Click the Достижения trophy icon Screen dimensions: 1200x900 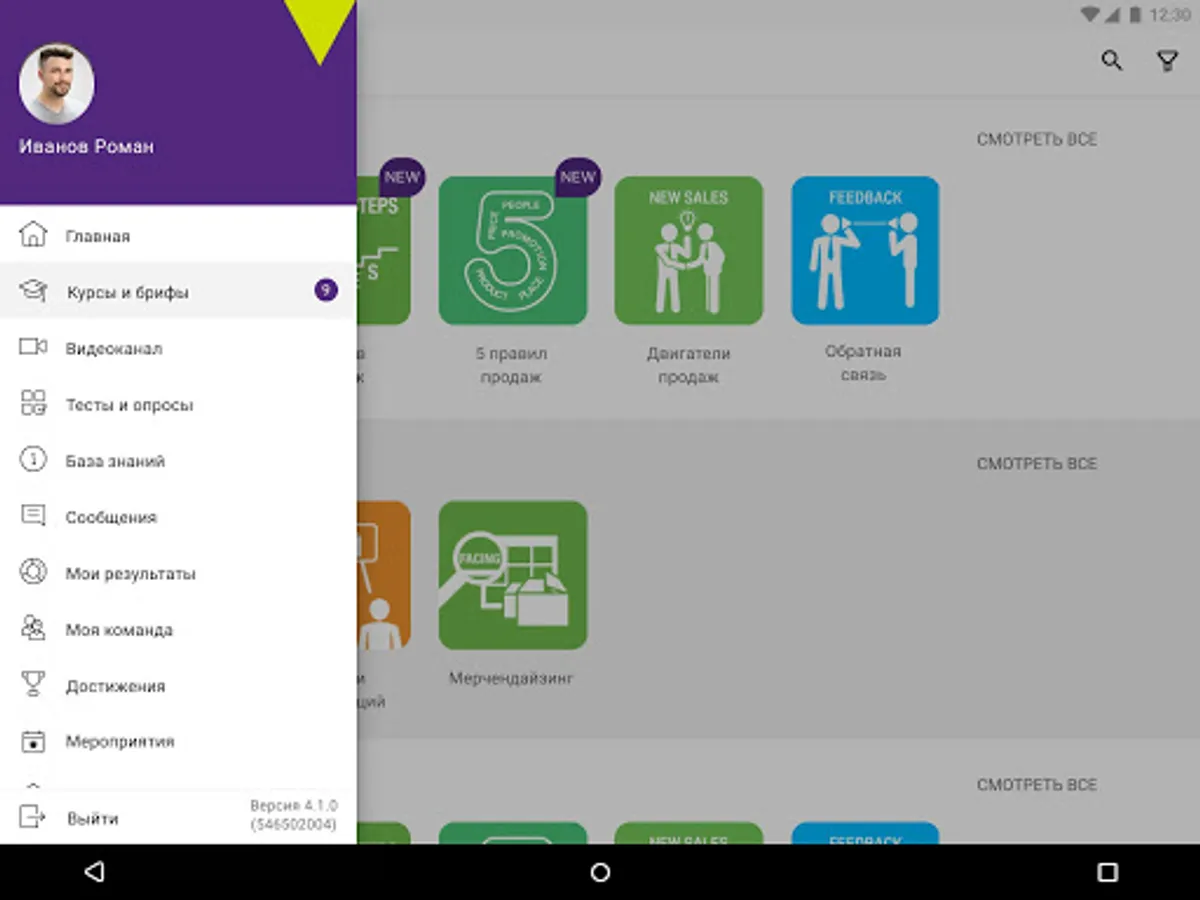(33, 685)
